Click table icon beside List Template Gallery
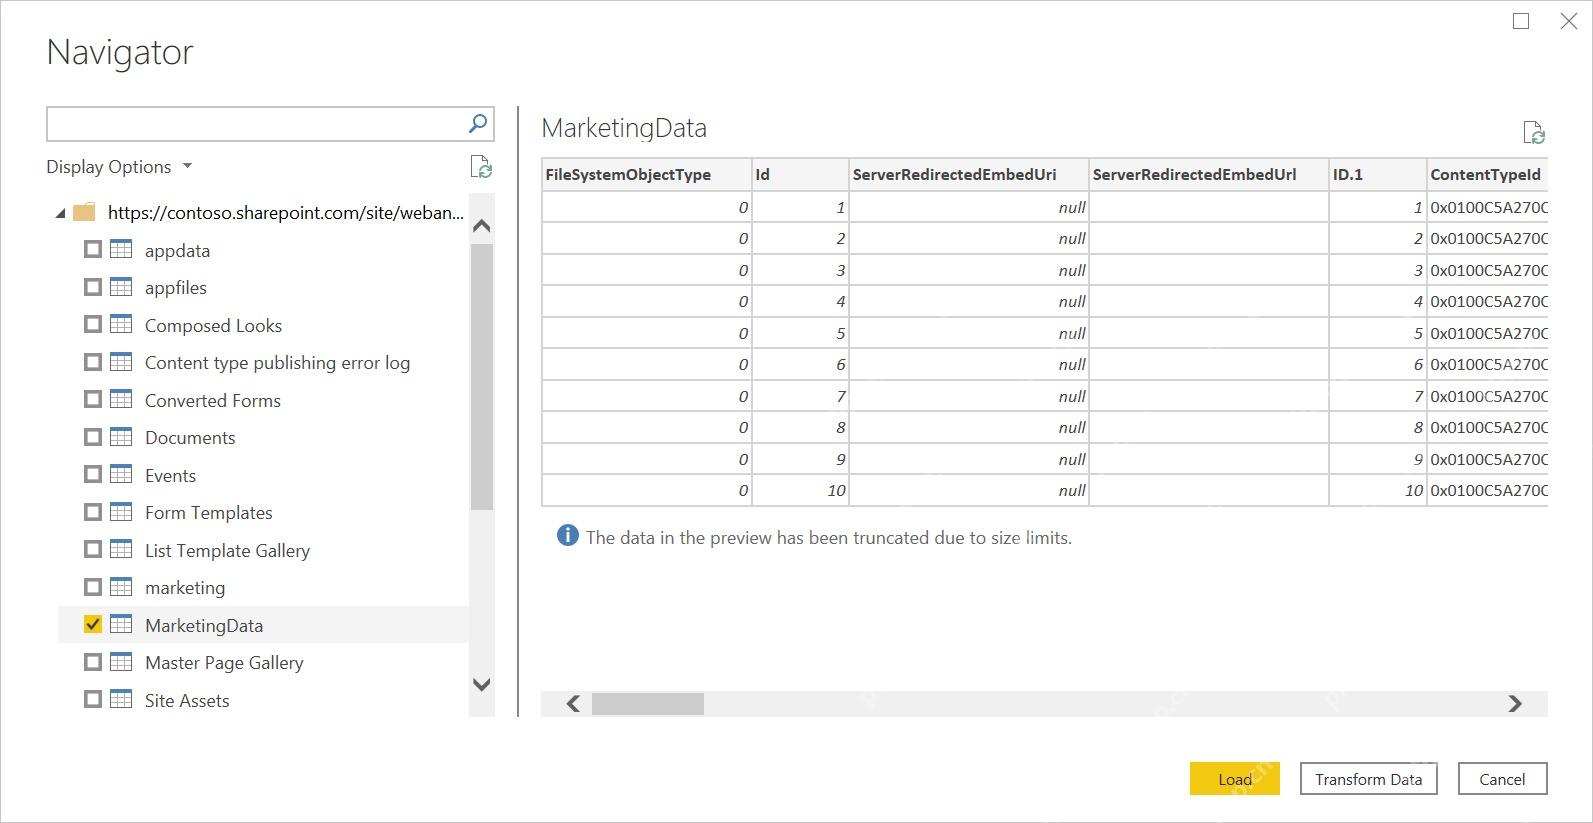The image size is (1593, 823). tap(121, 549)
